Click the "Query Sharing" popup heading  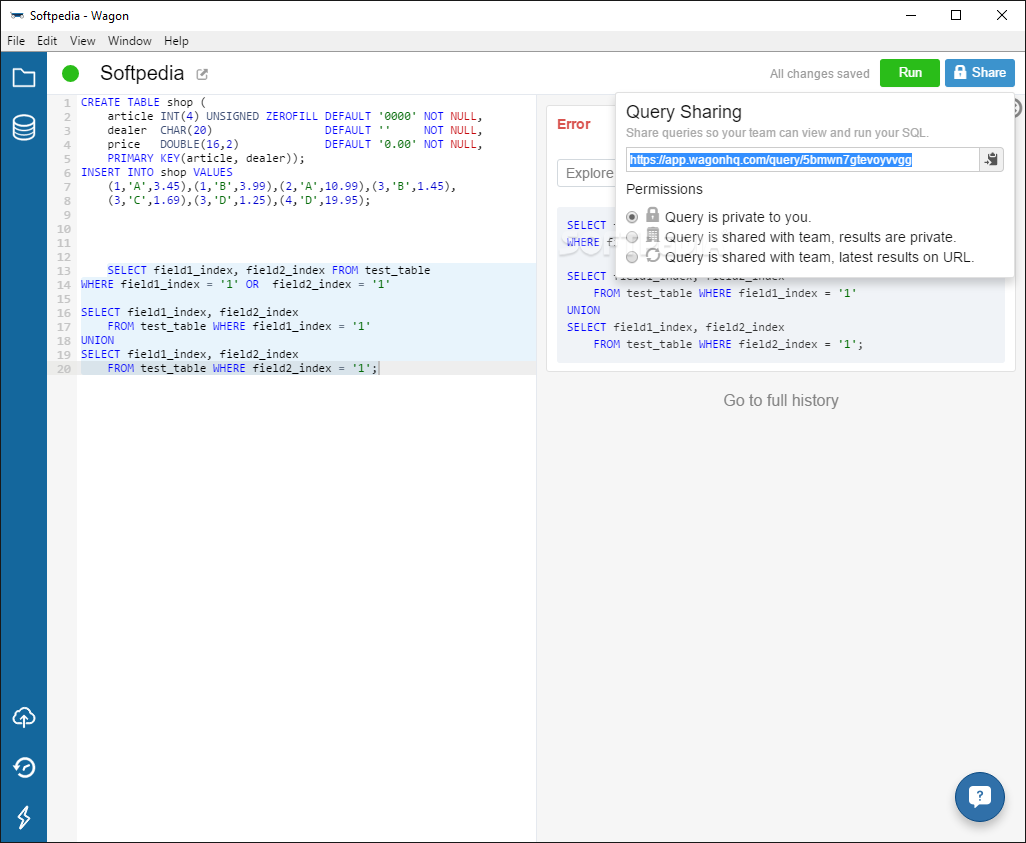click(684, 112)
